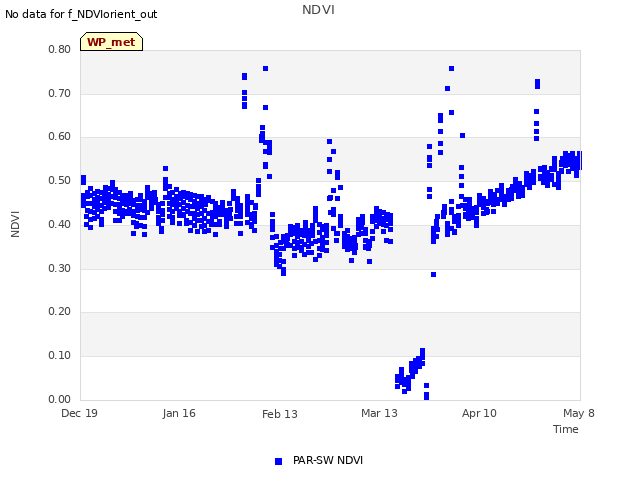Screen dimensions: 640x480
Task: Click the vertical NDVI y-axis title
Action: pos(15,224)
